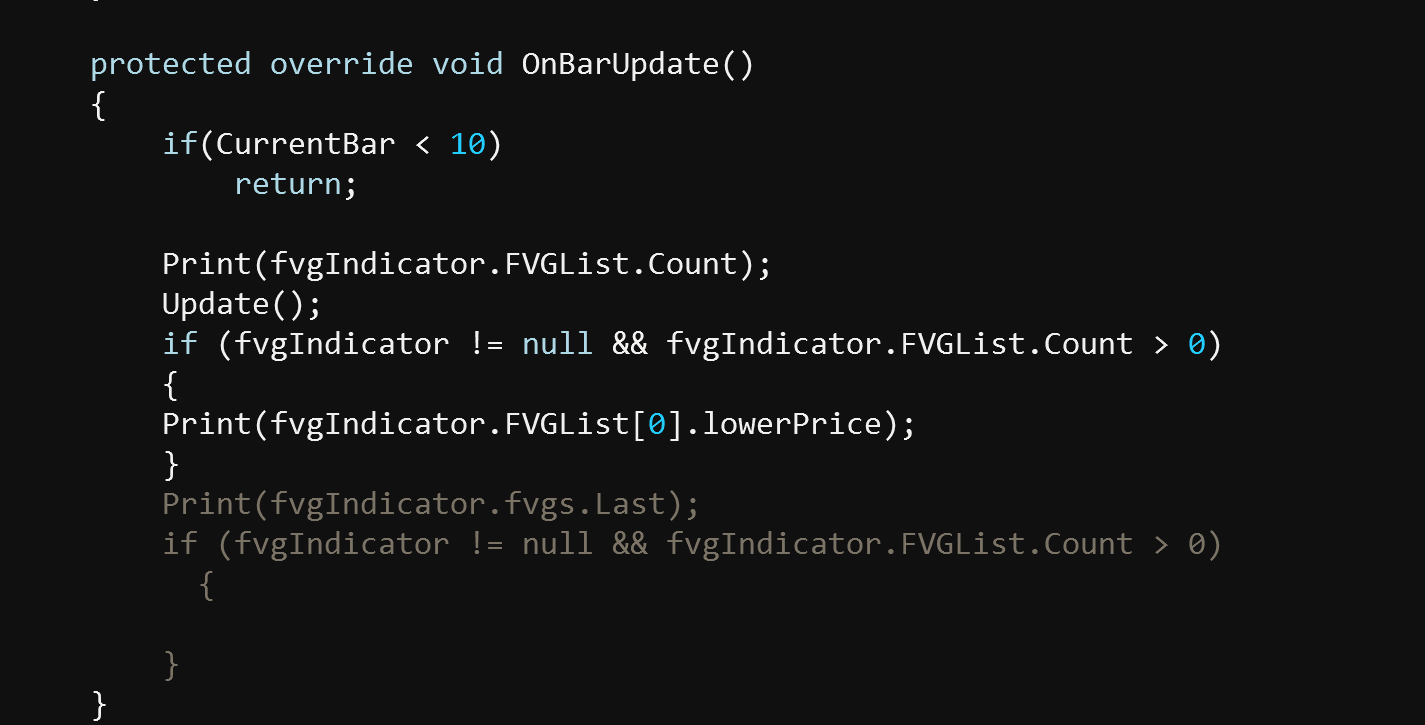Click the CurrentBar identifier
This screenshot has width=1425, height=725.
pyautogui.click(x=305, y=144)
